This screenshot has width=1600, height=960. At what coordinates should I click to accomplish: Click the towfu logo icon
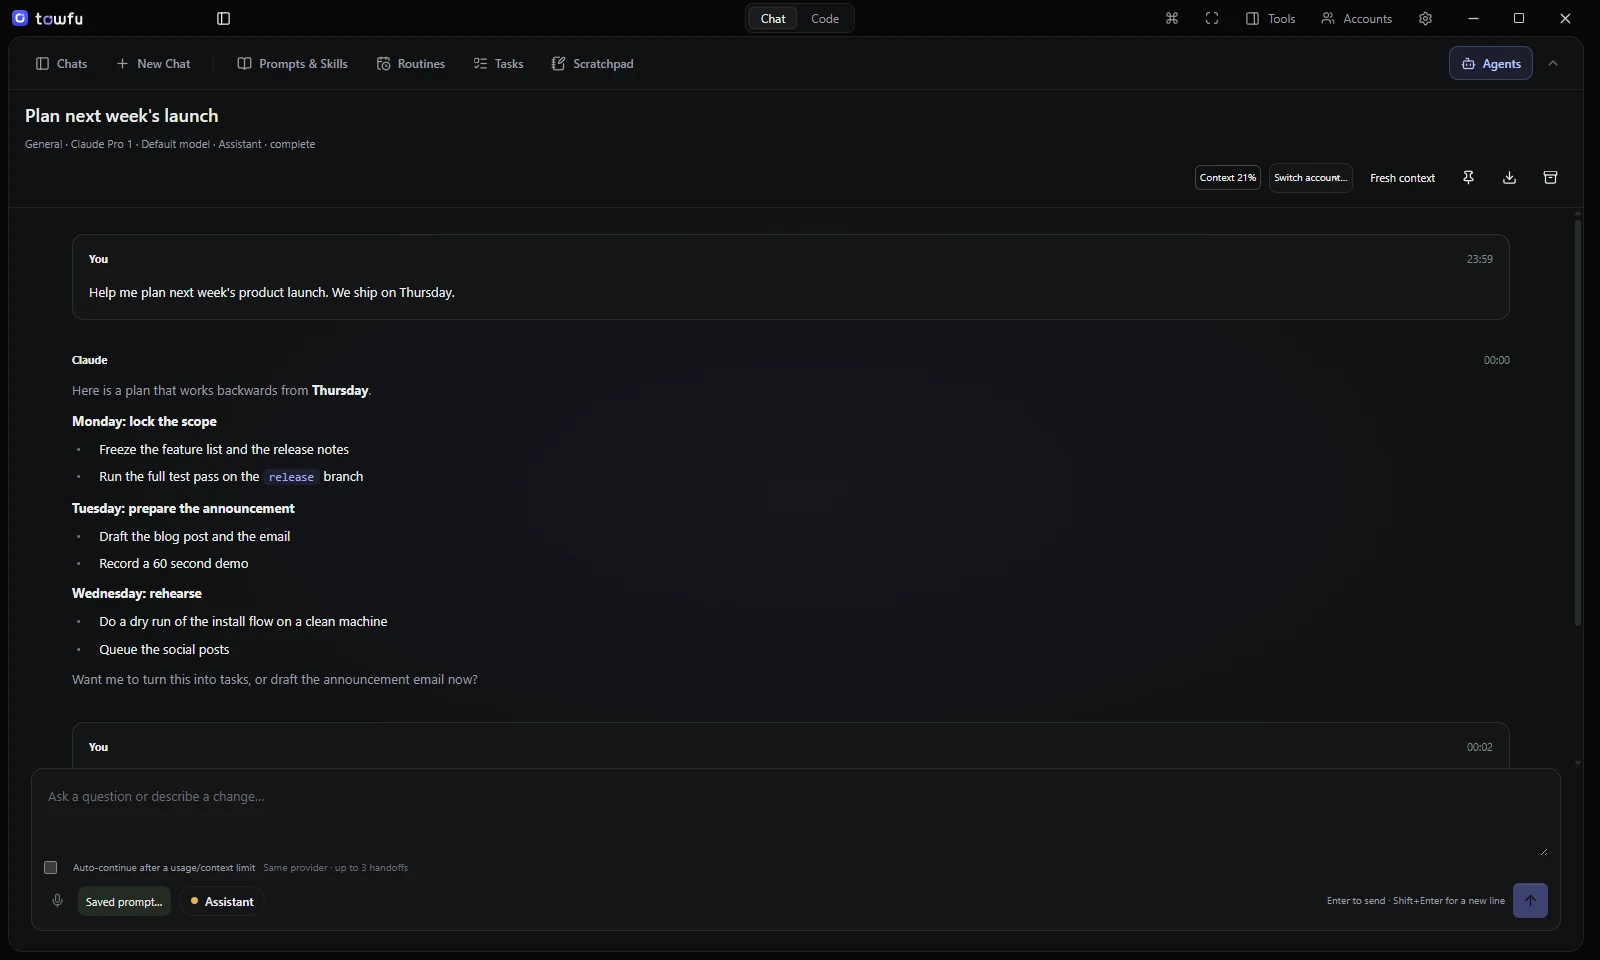click(20, 18)
